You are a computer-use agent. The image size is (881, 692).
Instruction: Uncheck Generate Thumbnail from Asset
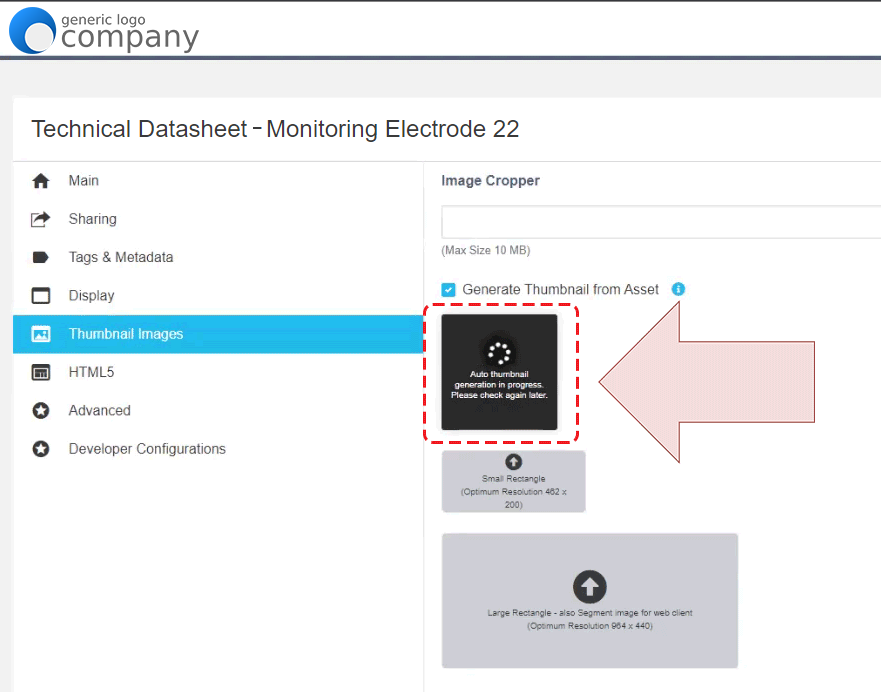[x=448, y=289]
